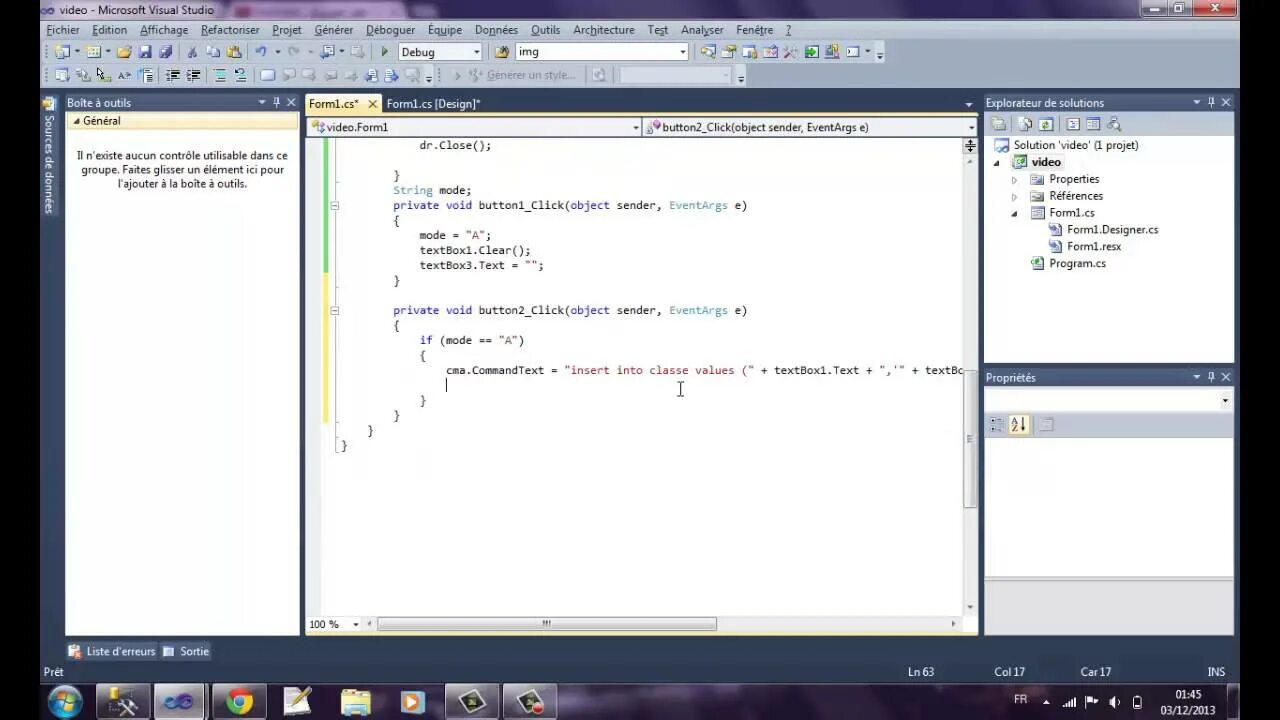The width and height of the screenshot is (1280, 720).
Task: Click the Copy icon in toolbar
Action: 213,52
